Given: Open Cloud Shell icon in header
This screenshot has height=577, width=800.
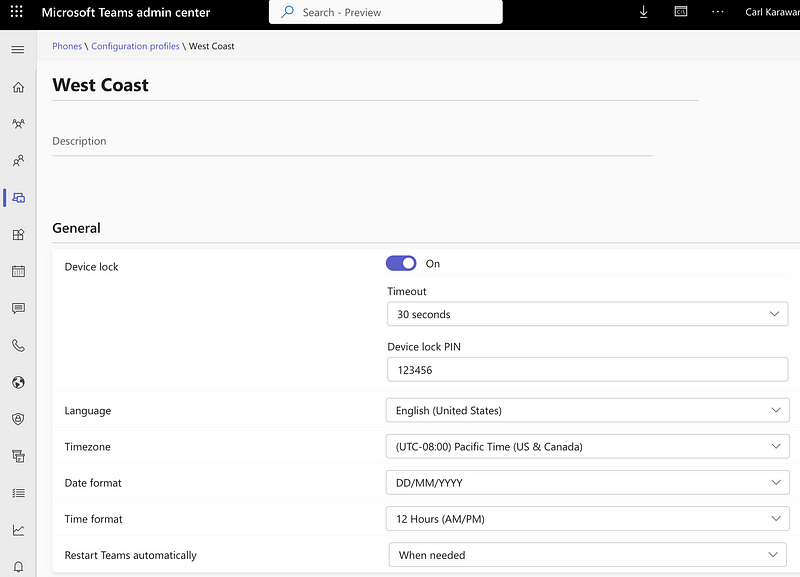Looking at the screenshot, I should [x=681, y=11].
